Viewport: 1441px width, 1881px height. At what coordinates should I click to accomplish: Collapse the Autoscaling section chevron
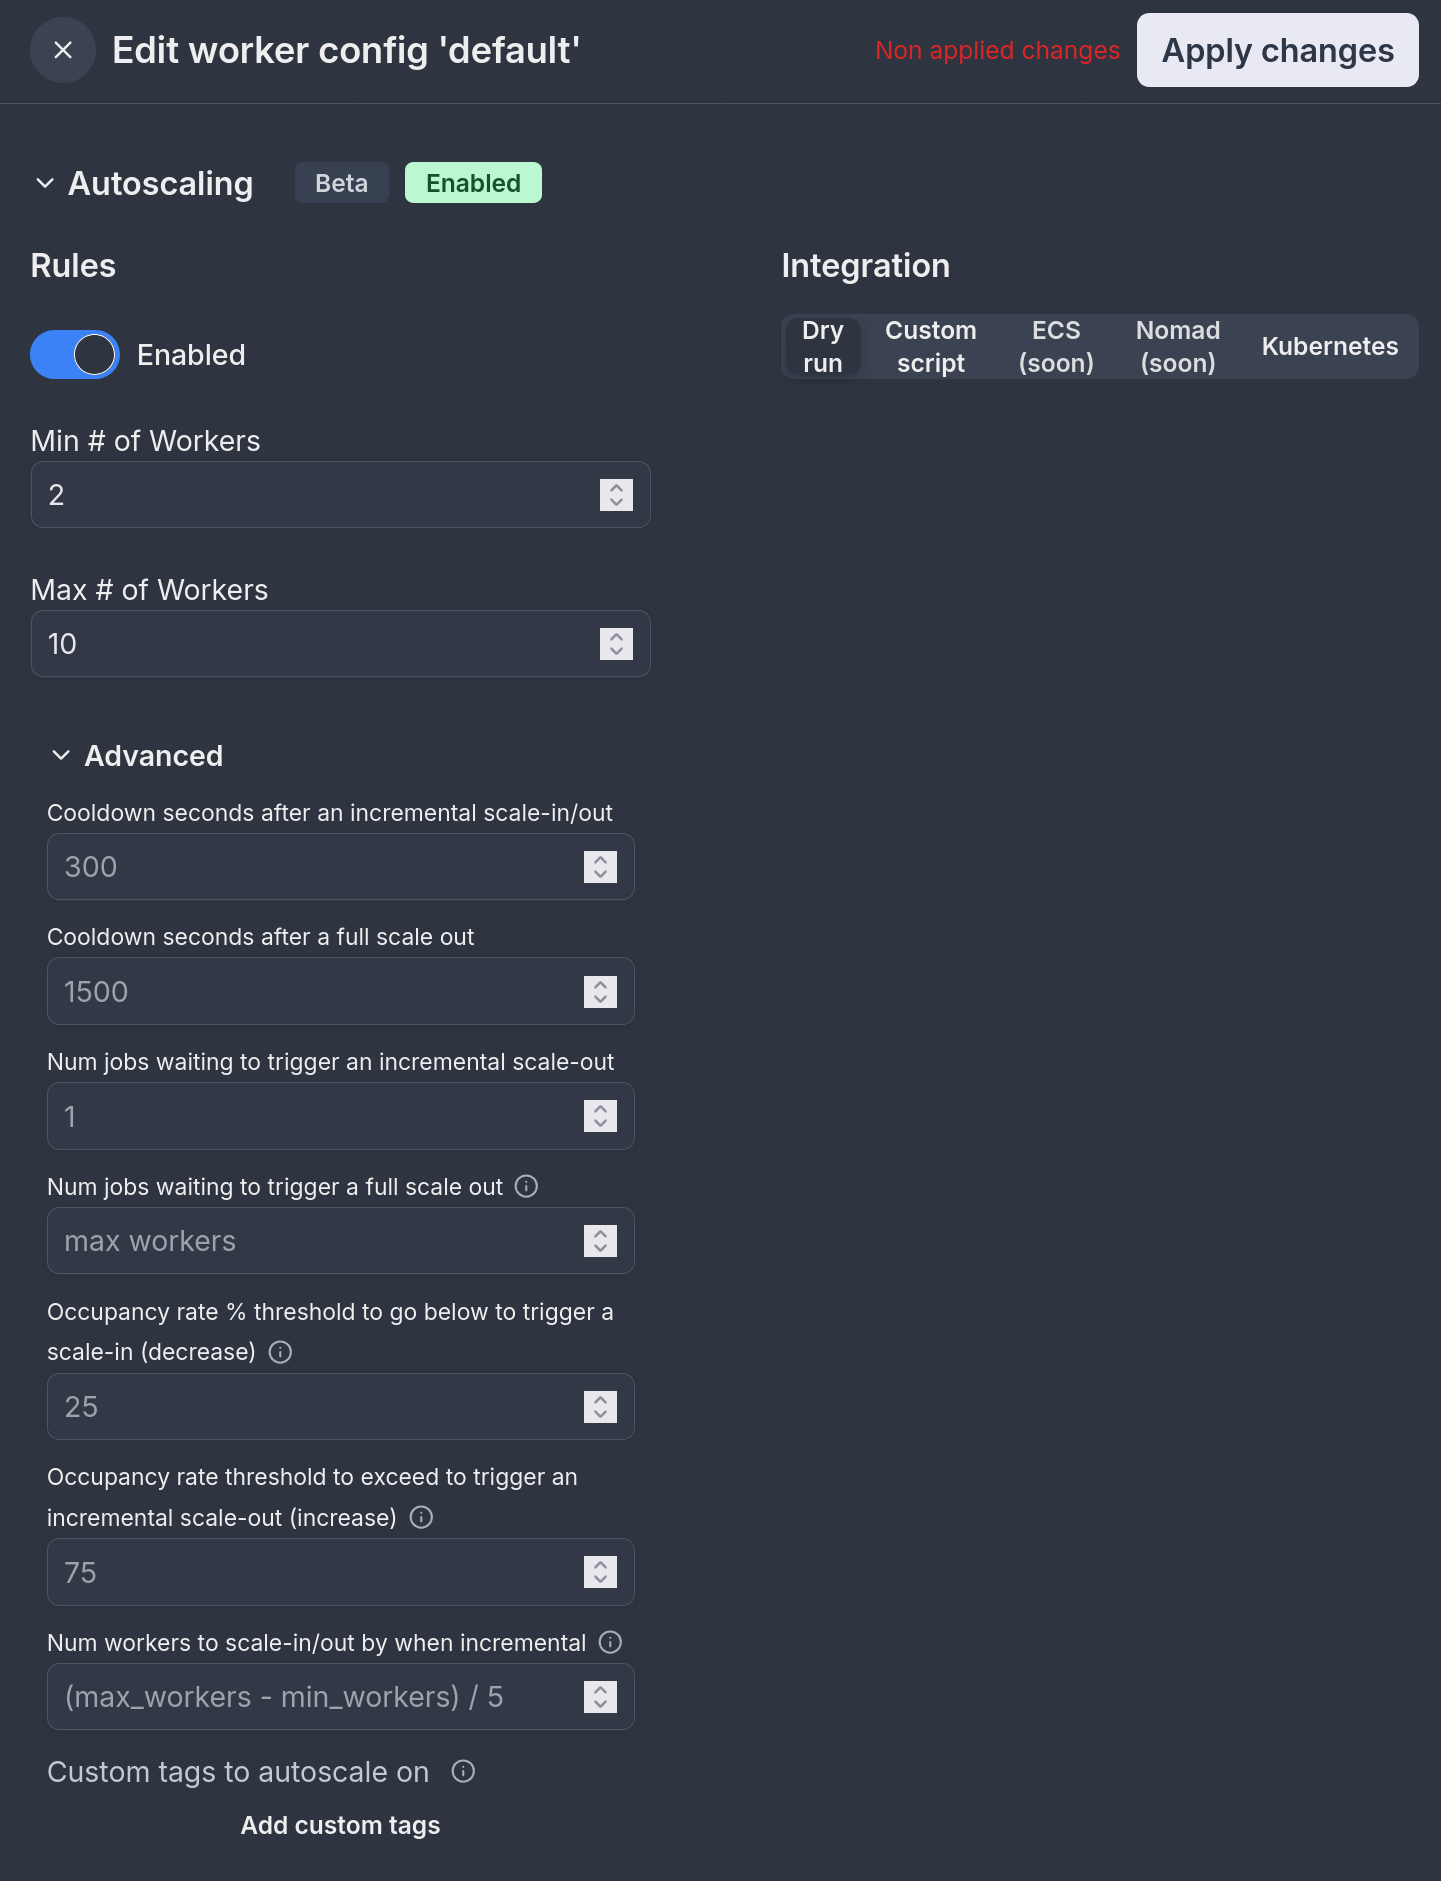click(45, 183)
